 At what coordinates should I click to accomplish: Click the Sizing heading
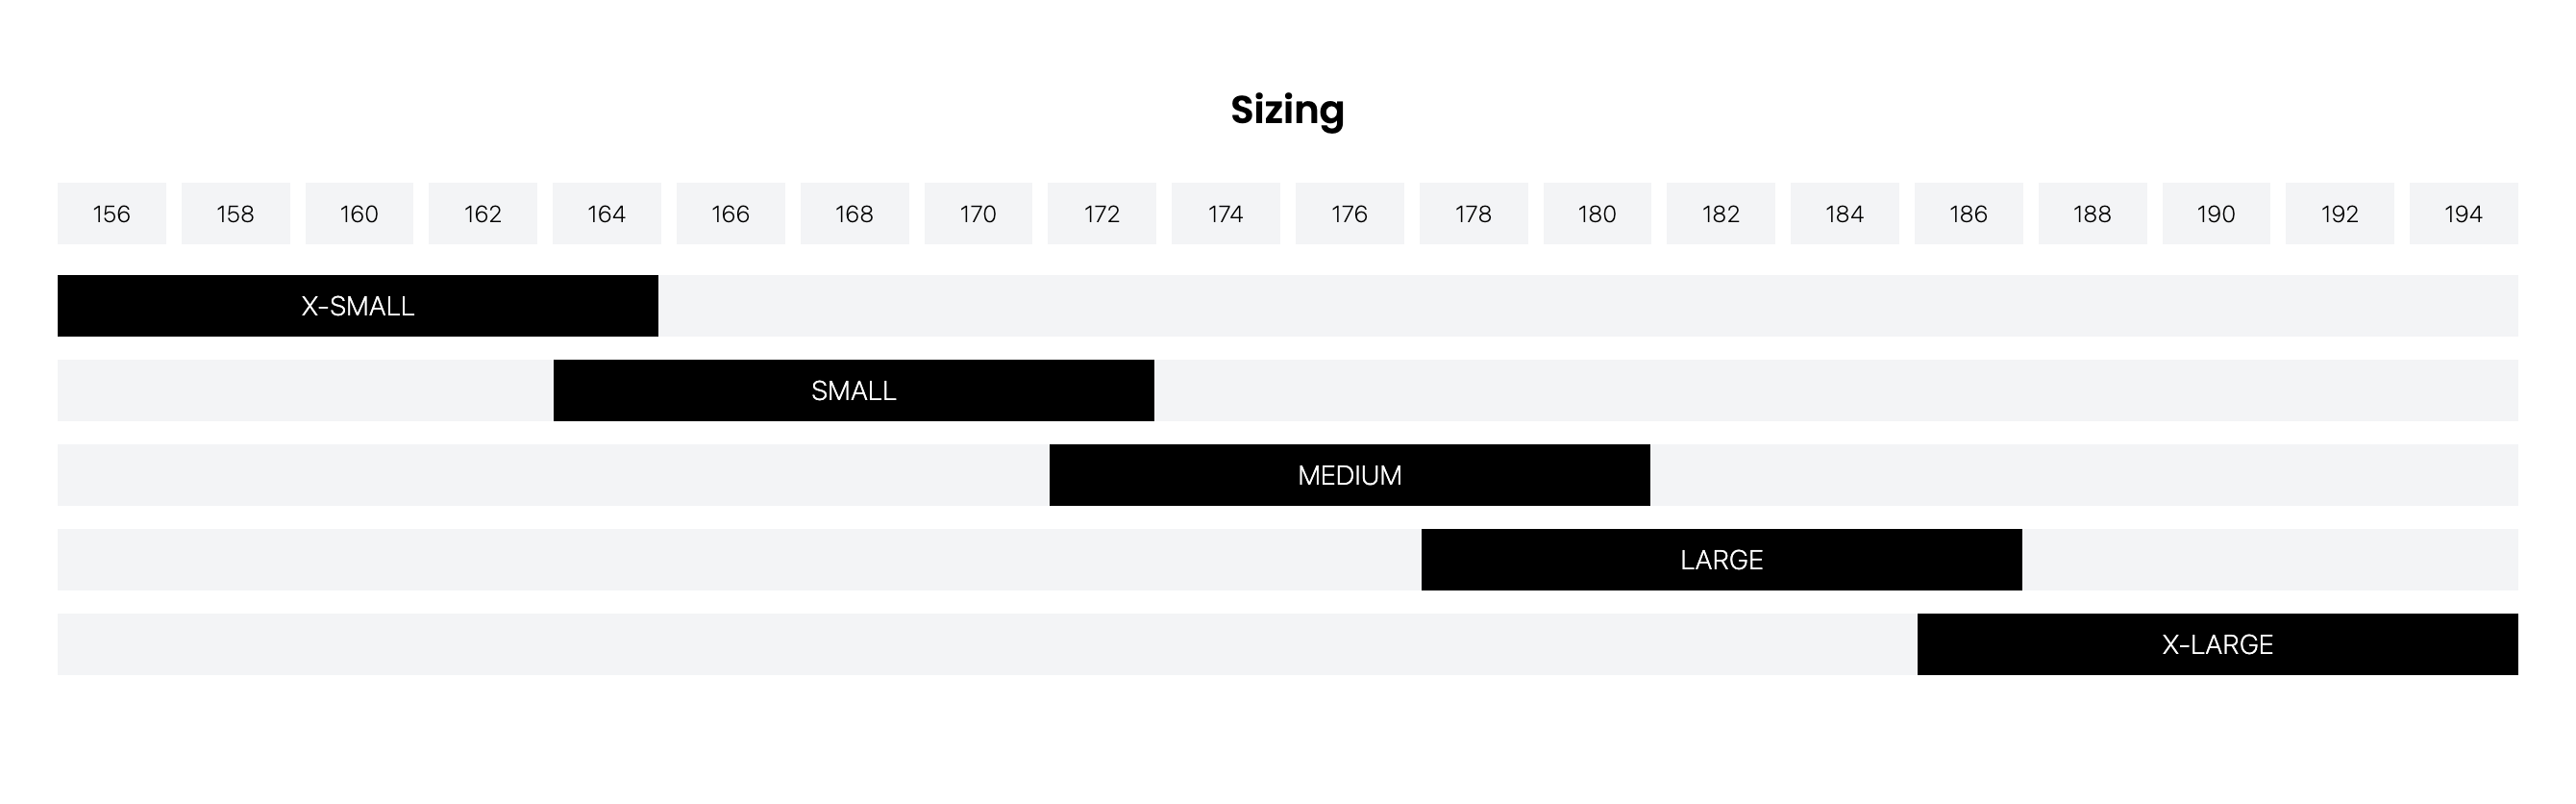point(1287,110)
